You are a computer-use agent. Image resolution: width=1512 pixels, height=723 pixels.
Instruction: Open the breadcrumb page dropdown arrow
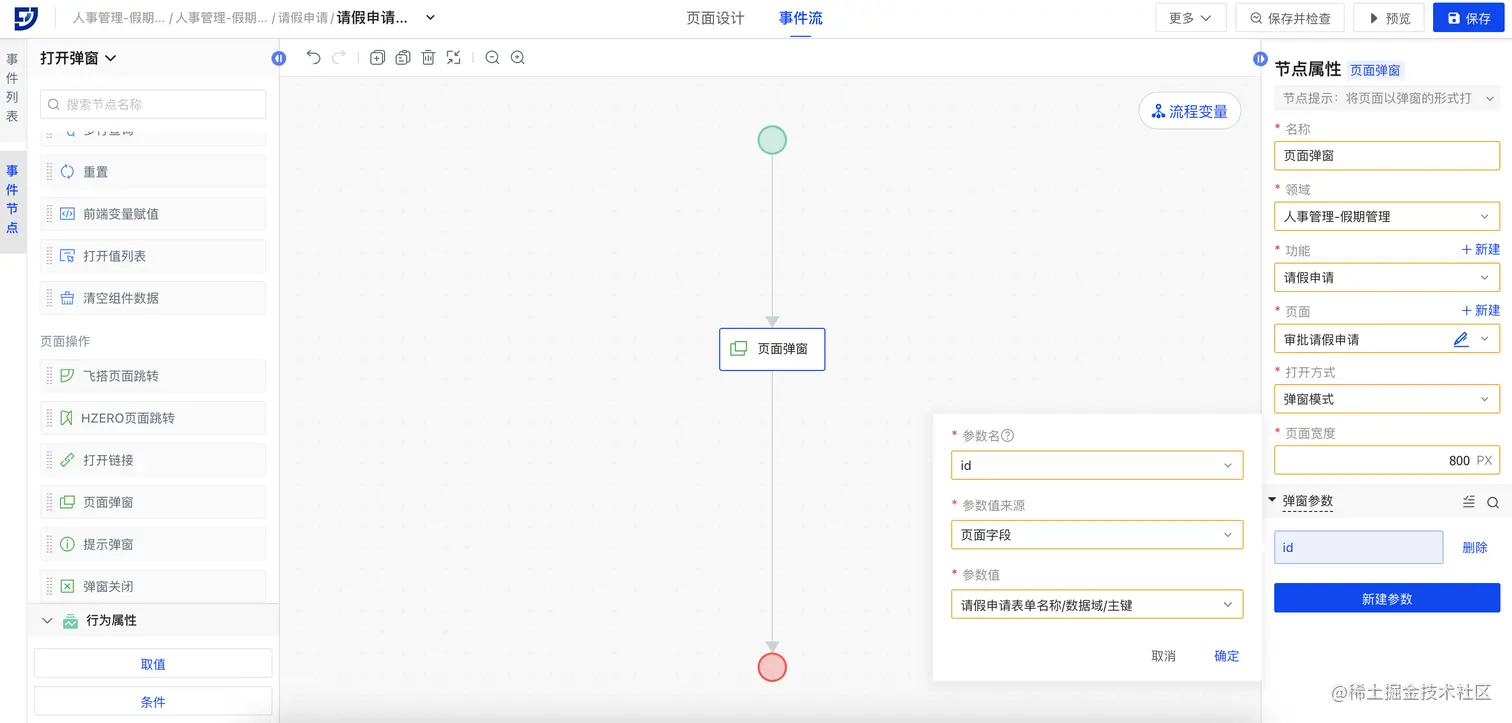point(431,18)
